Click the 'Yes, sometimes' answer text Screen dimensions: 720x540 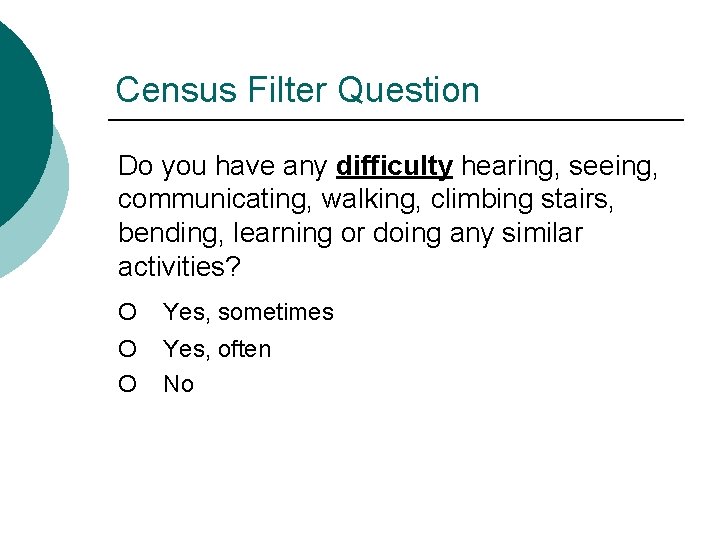[x=248, y=312]
